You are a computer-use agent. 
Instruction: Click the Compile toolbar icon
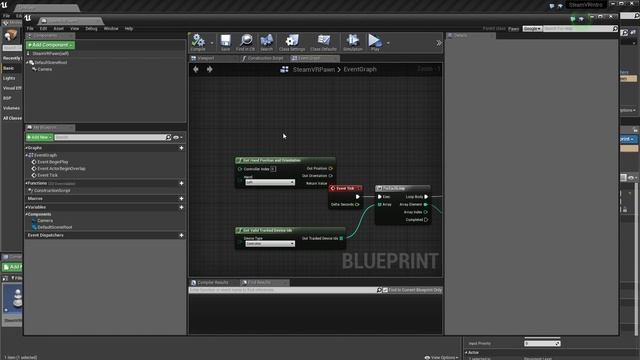tap(198, 42)
